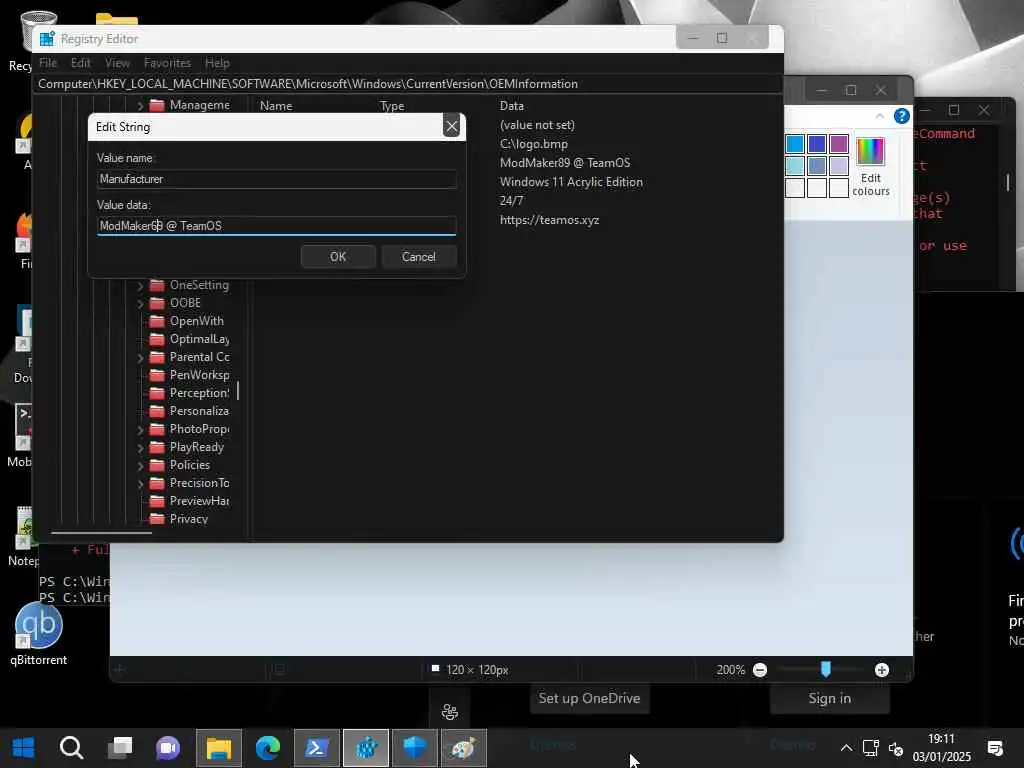This screenshot has width=1024, height=768.
Task: Open Paint help question mark icon
Action: [901, 116]
